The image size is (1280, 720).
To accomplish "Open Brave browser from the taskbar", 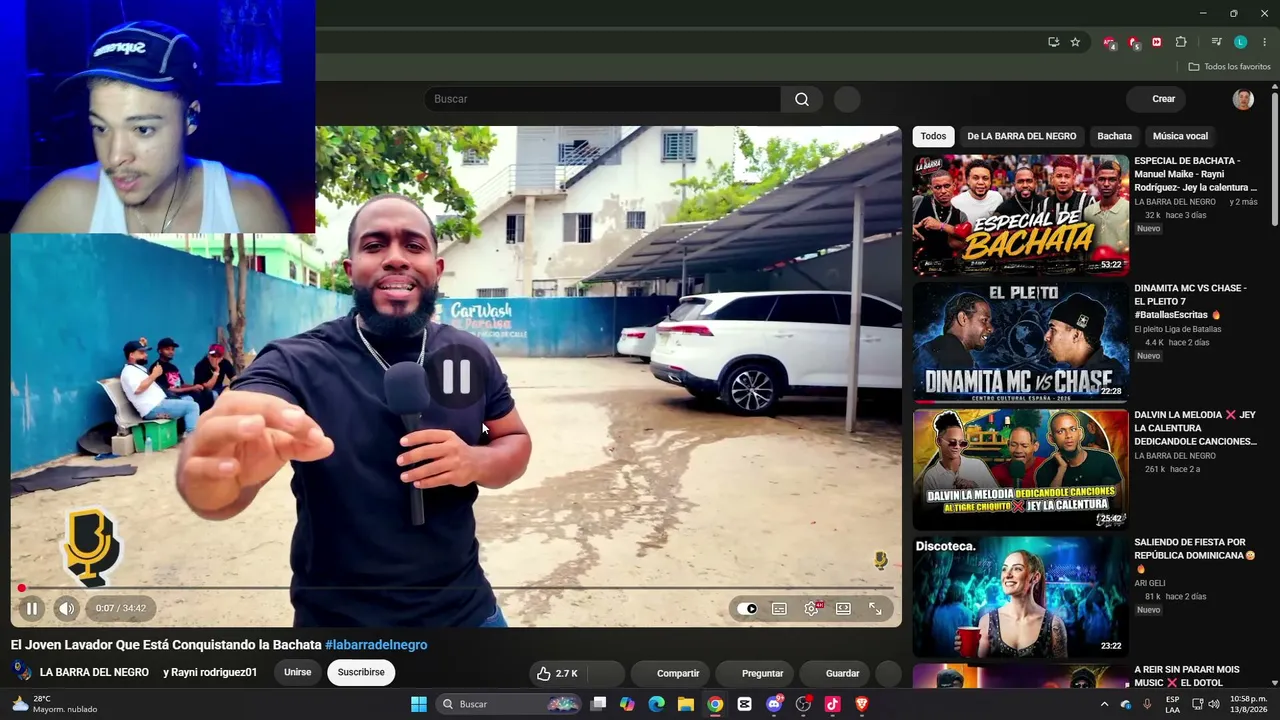I will click(861, 704).
